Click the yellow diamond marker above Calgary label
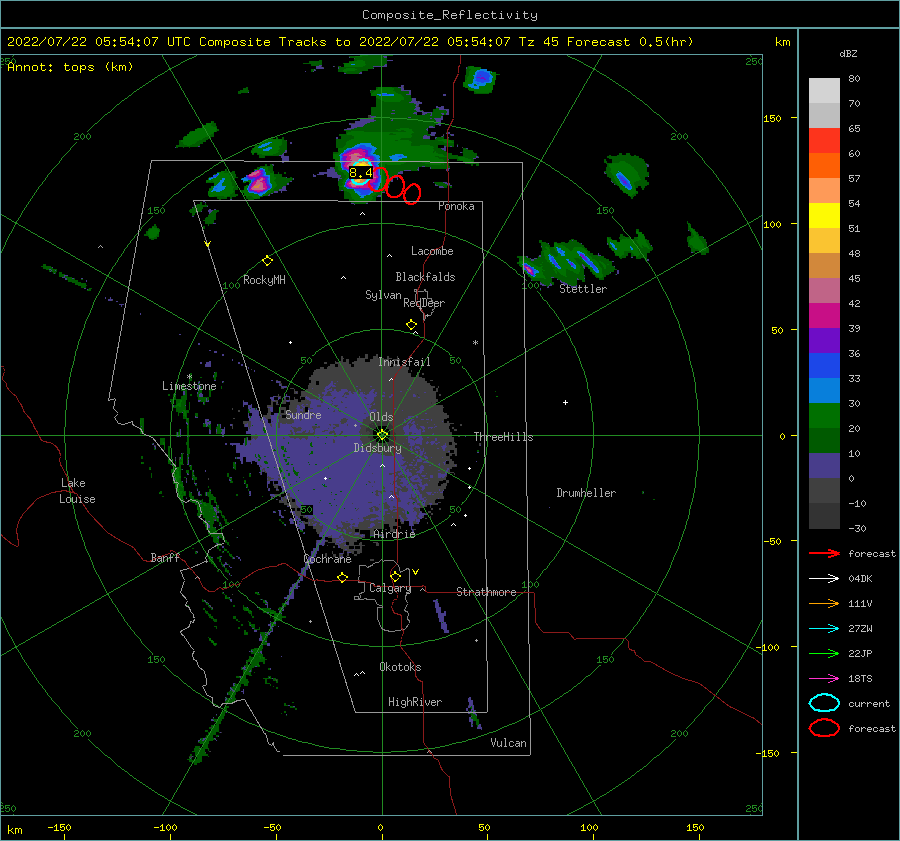The width and height of the screenshot is (900, 841). 395,576
